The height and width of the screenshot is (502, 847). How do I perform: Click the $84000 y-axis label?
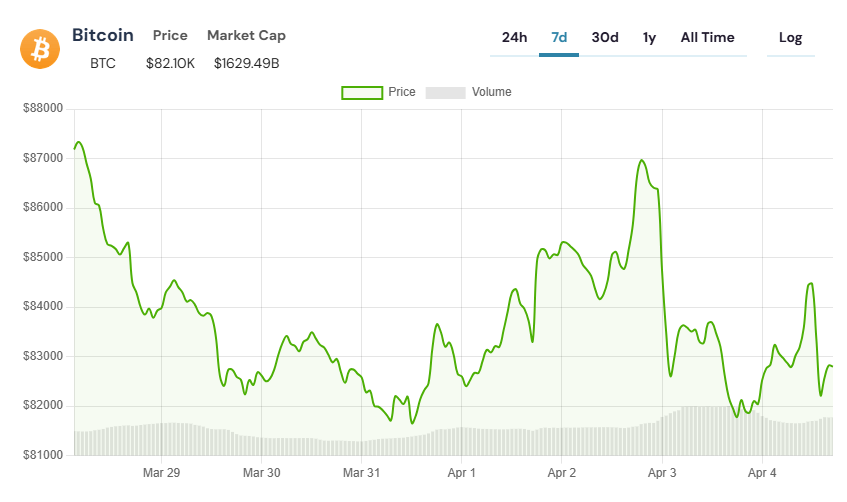tap(43, 306)
